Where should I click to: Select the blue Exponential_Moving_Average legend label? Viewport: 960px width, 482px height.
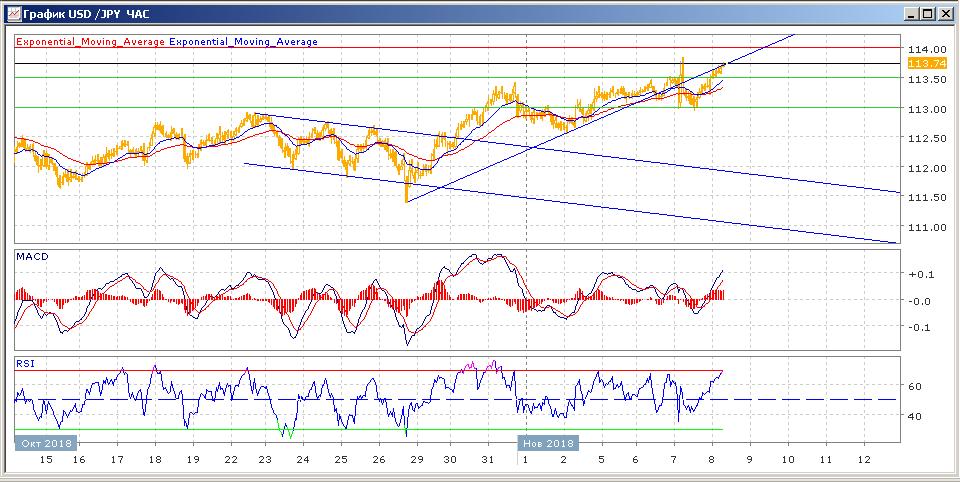coord(243,42)
